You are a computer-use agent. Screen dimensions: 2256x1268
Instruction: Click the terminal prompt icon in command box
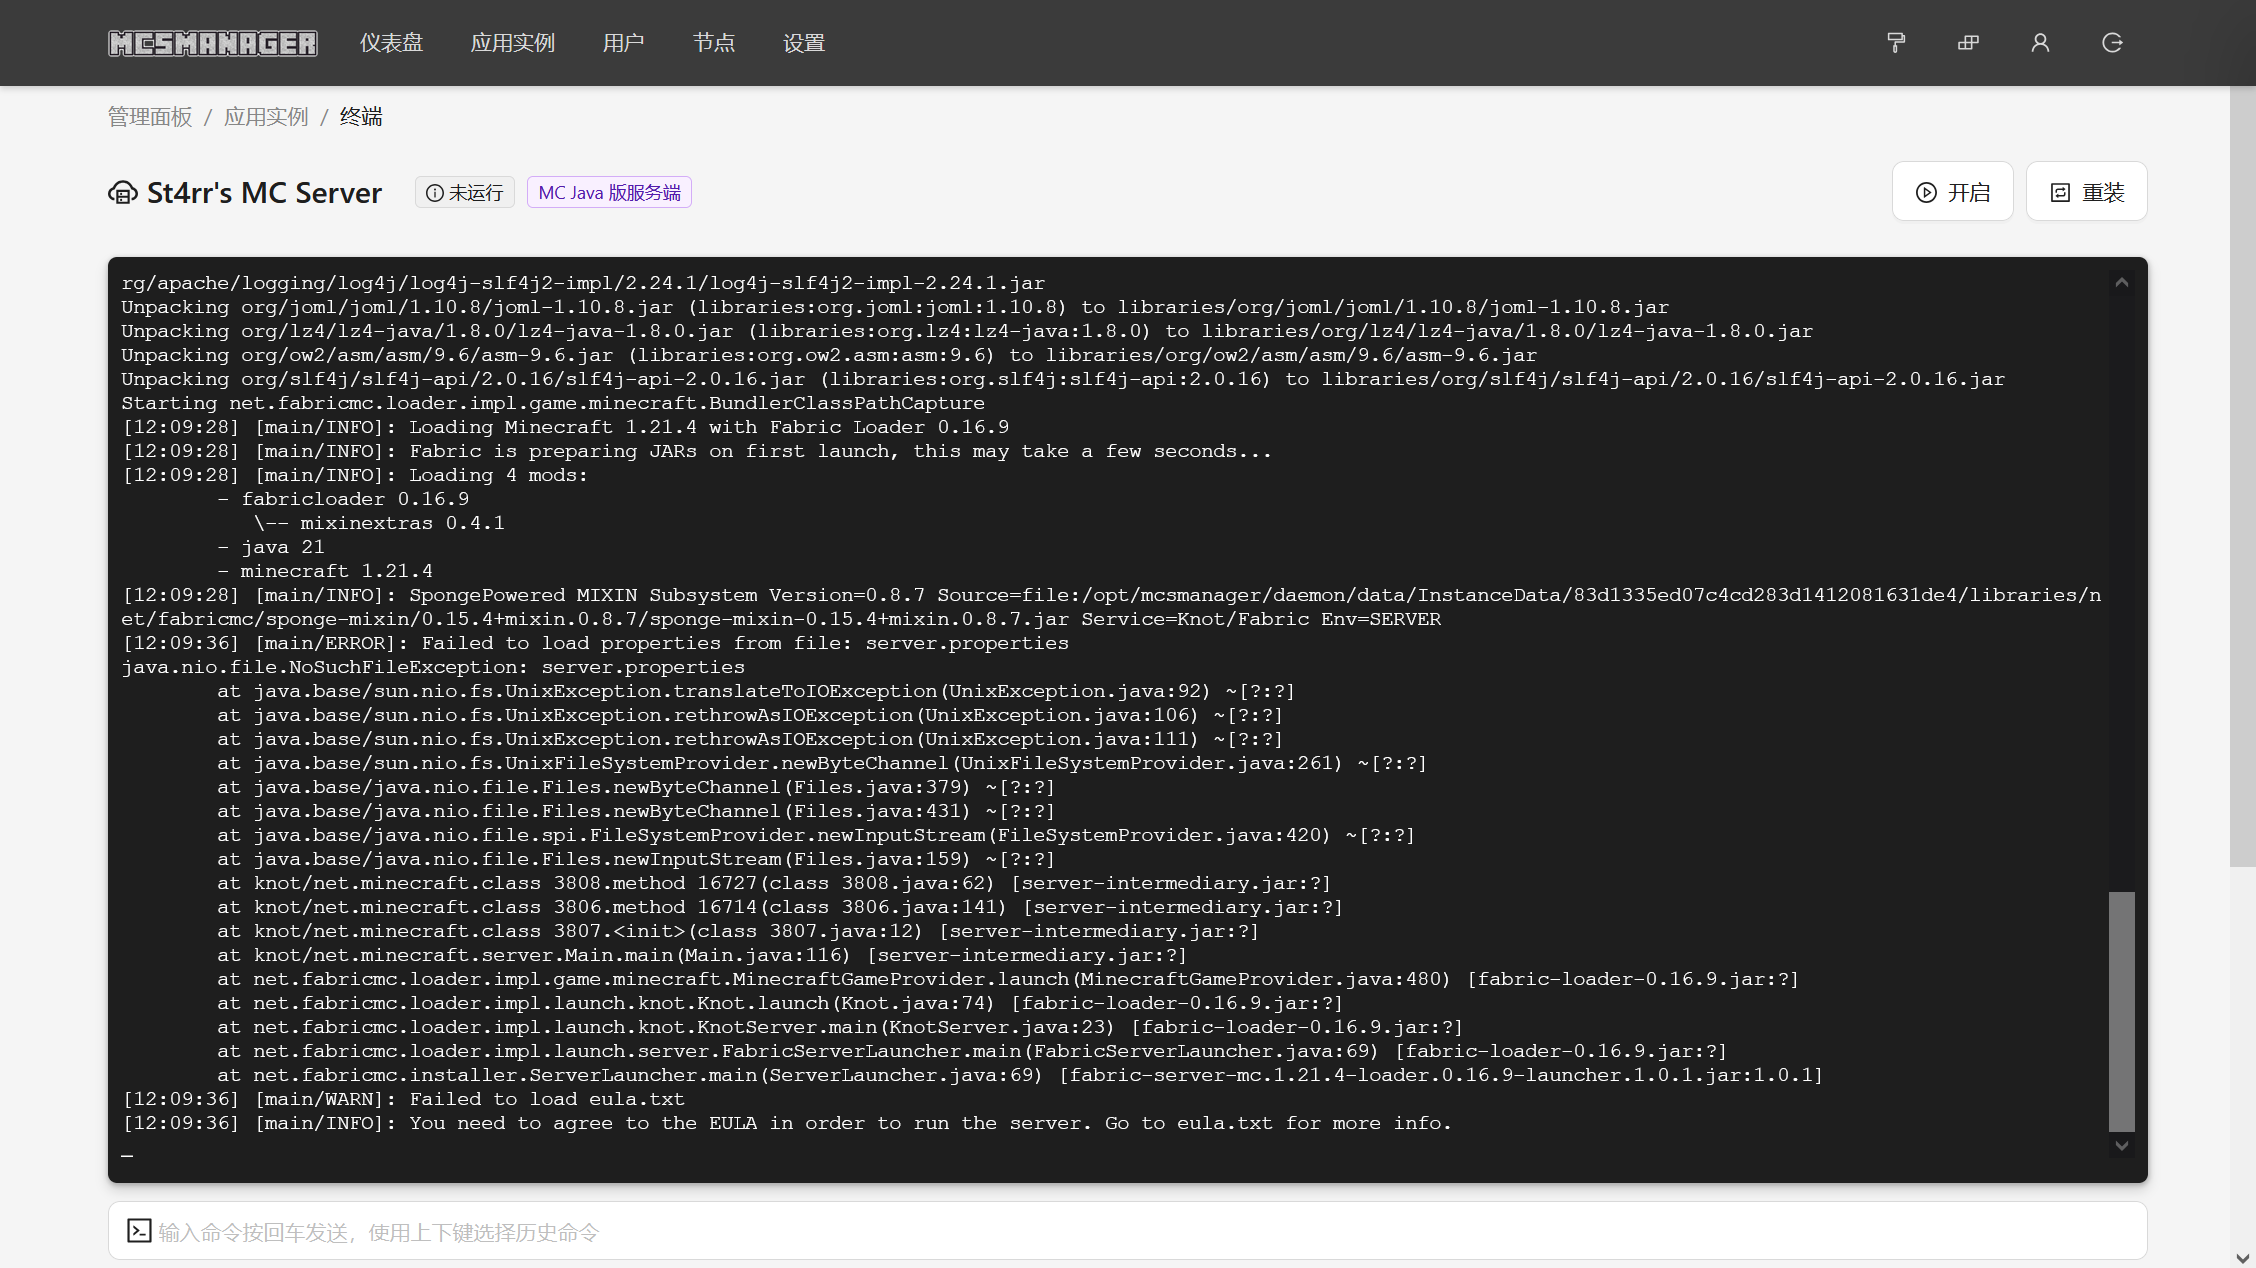pos(139,1231)
